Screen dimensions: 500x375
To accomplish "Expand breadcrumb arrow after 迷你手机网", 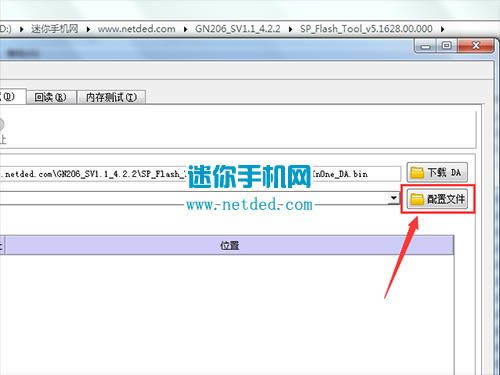I will click(x=88, y=29).
